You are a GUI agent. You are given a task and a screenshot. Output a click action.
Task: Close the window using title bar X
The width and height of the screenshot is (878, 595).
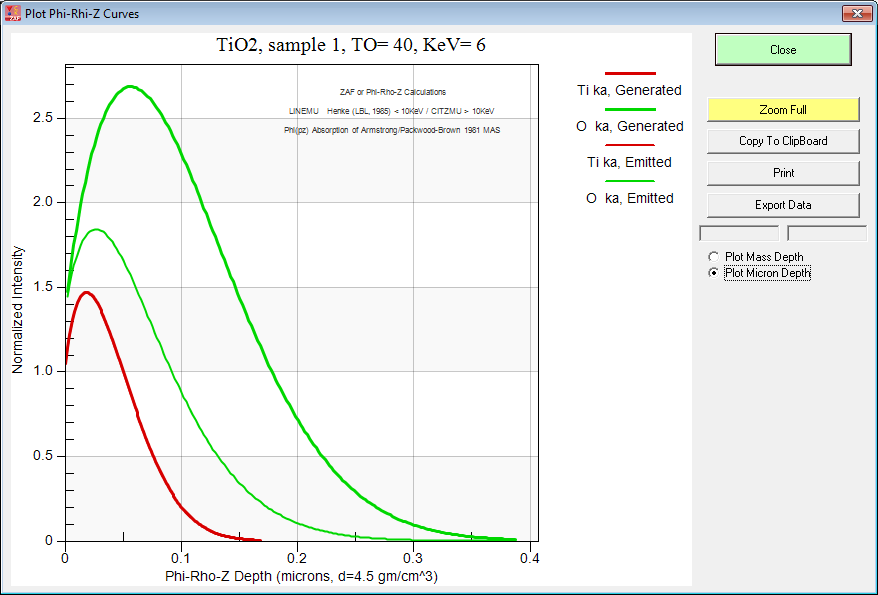click(854, 14)
